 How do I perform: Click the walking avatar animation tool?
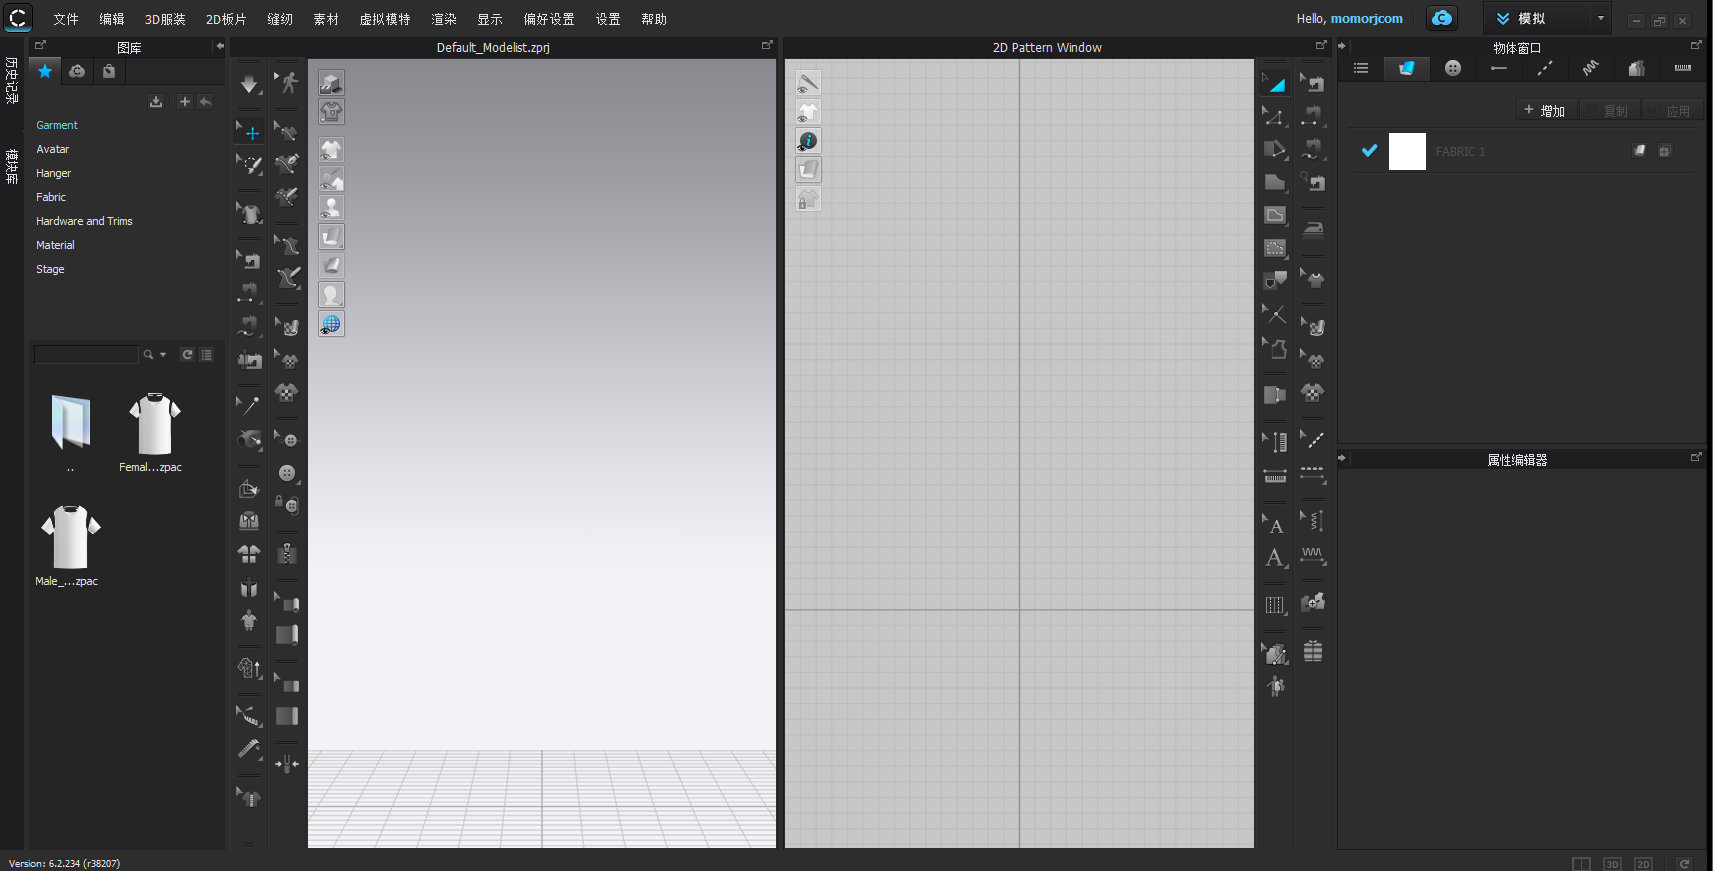(x=288, y=82)
